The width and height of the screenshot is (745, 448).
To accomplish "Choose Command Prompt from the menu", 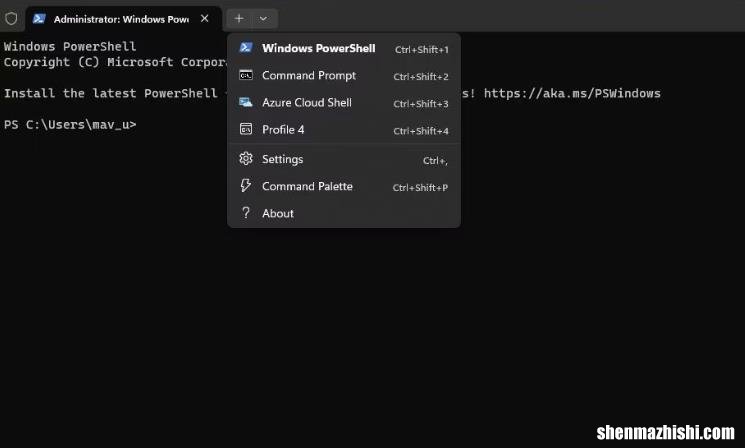I will coord(344,76).
